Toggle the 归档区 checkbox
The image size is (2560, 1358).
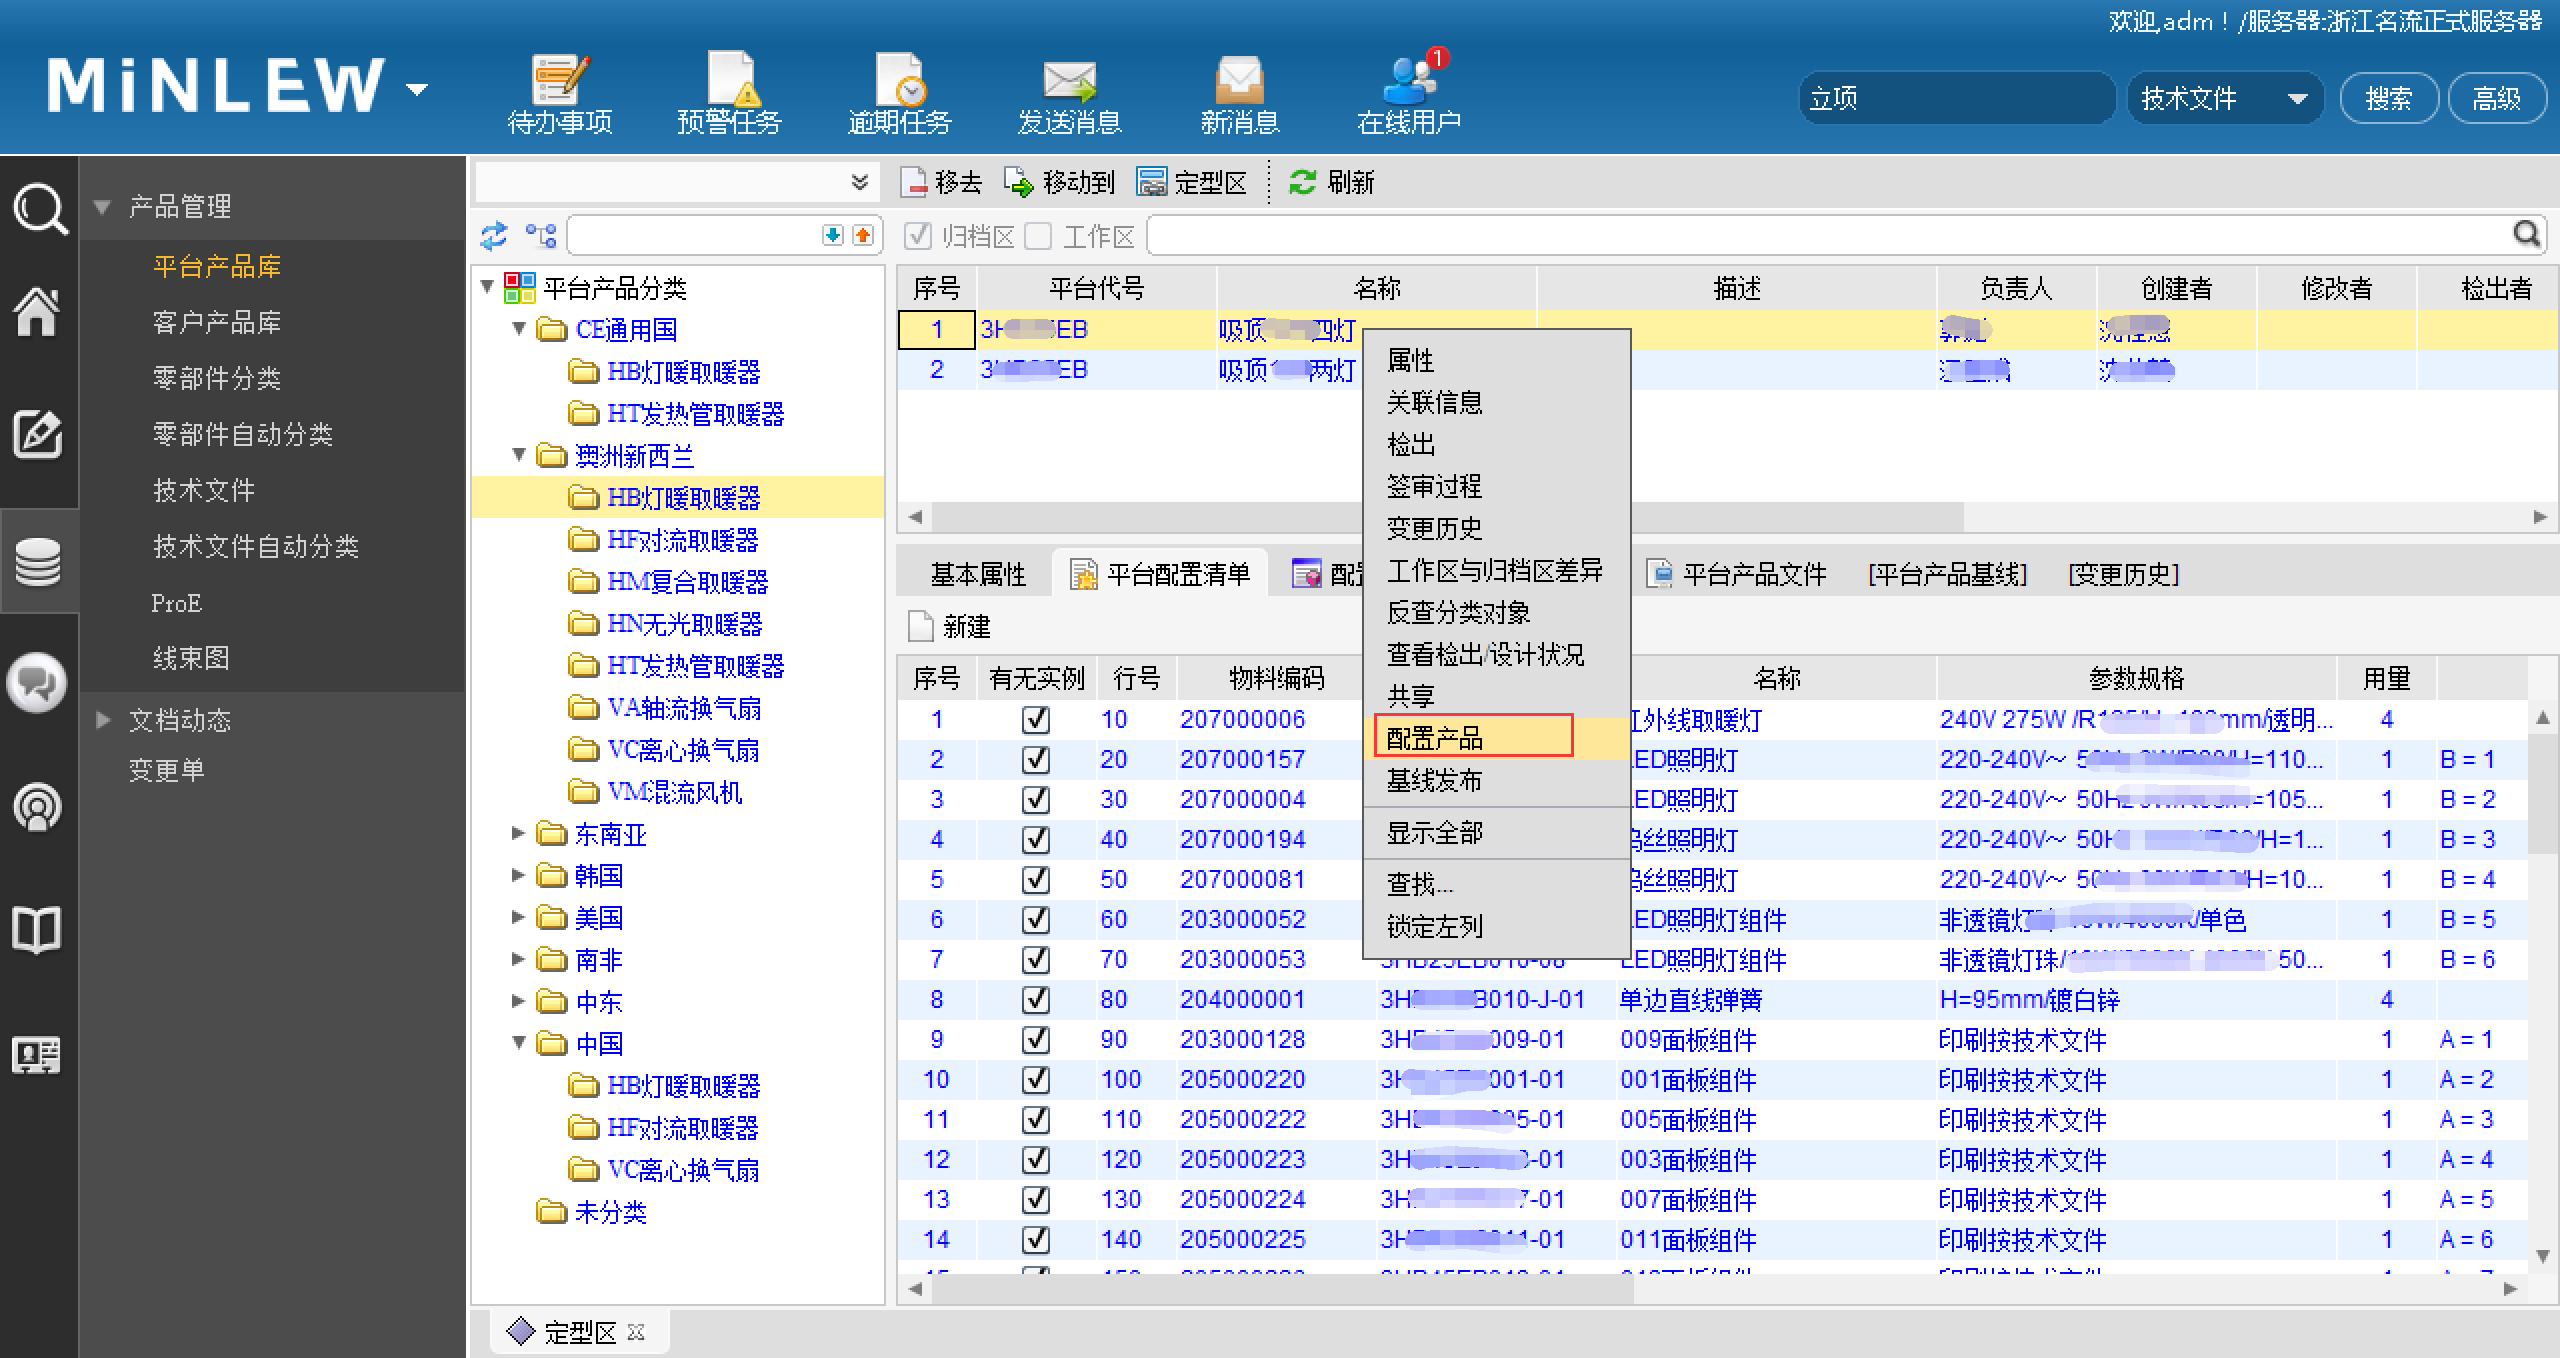coord(917,236)
